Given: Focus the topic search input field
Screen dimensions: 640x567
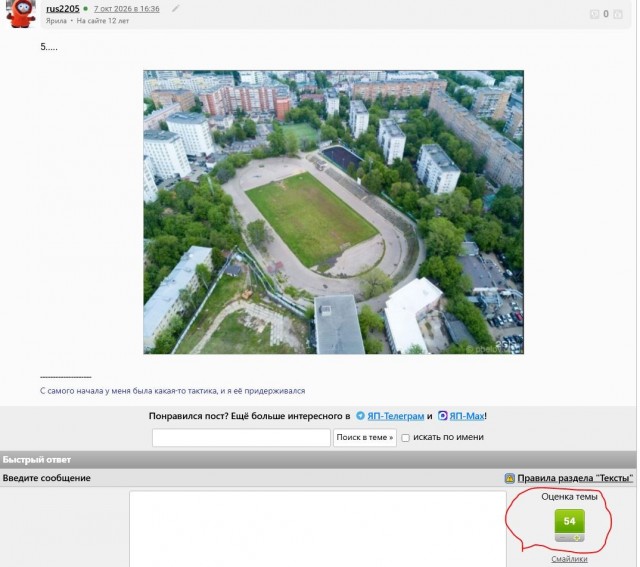Looking at the screenshot, I should [x=241, y=438].
